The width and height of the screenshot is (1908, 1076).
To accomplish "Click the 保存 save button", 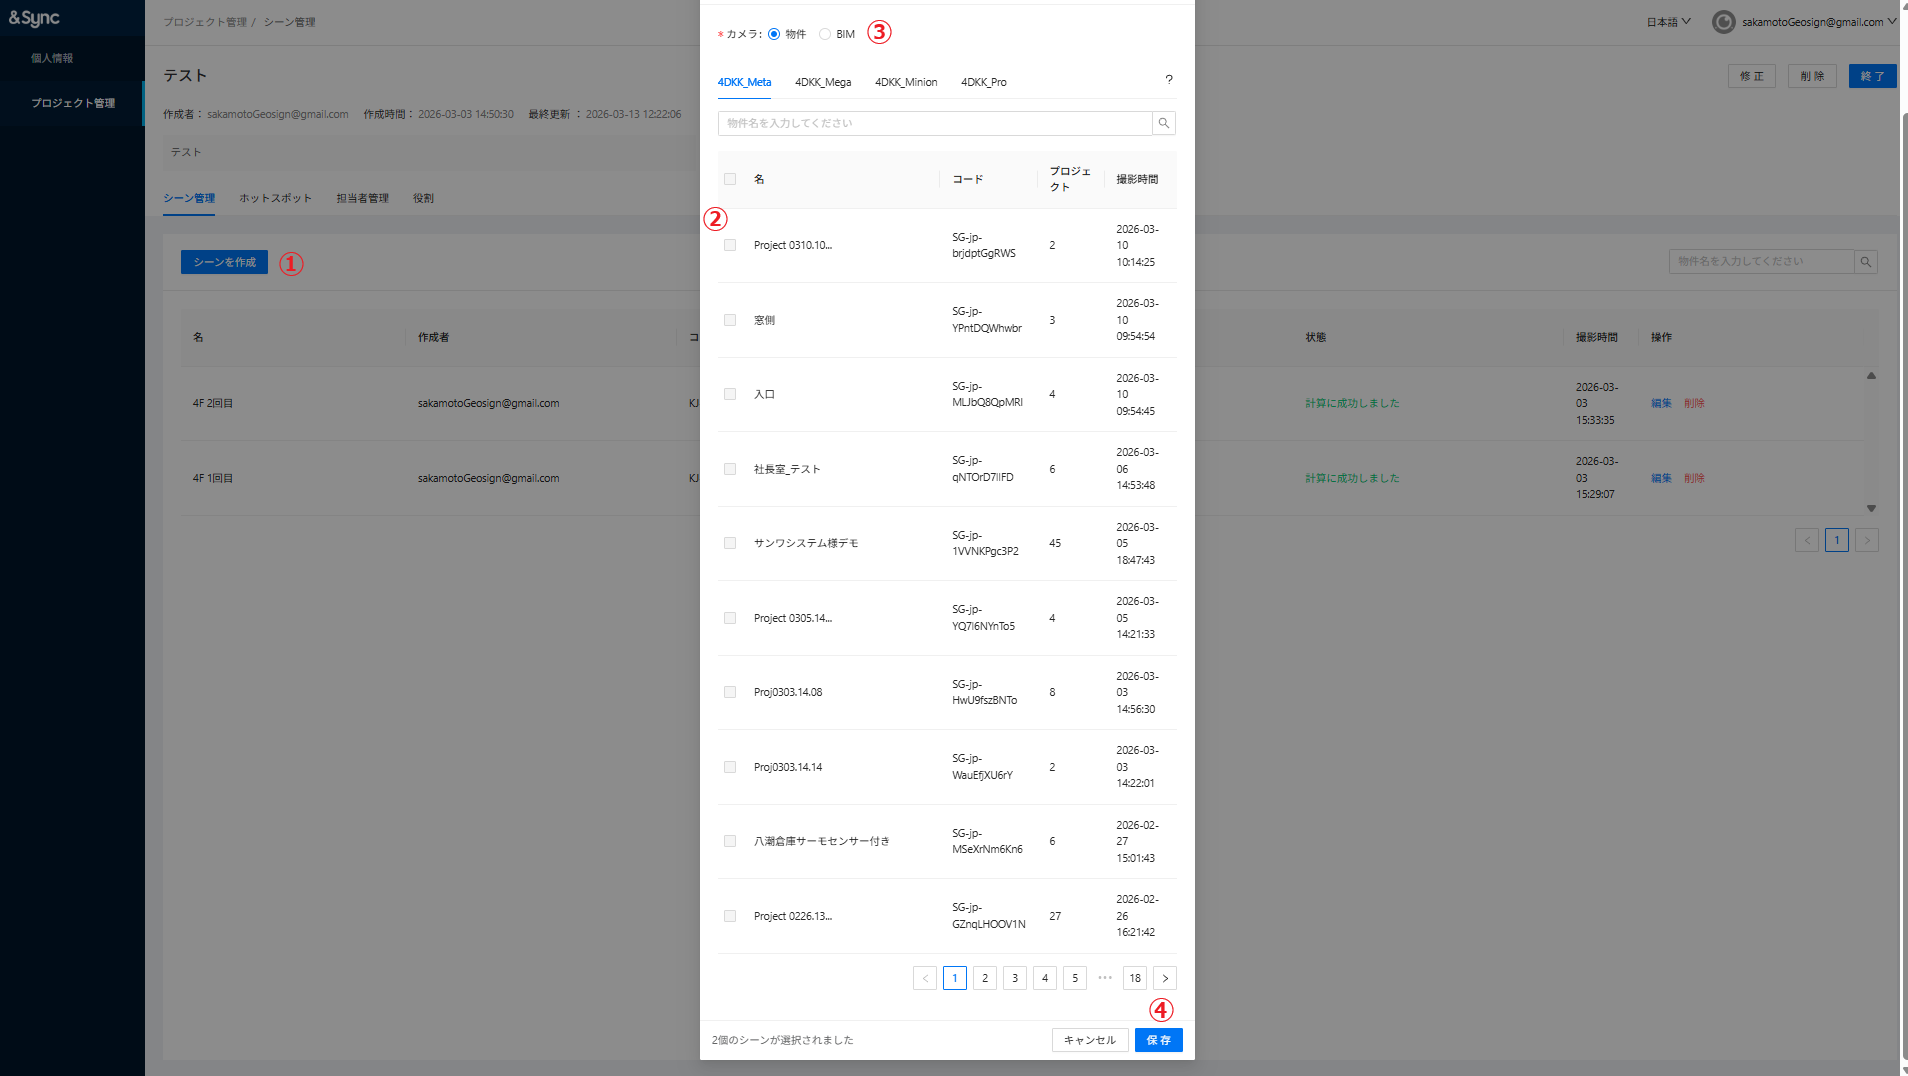I will point(1158,1040).
